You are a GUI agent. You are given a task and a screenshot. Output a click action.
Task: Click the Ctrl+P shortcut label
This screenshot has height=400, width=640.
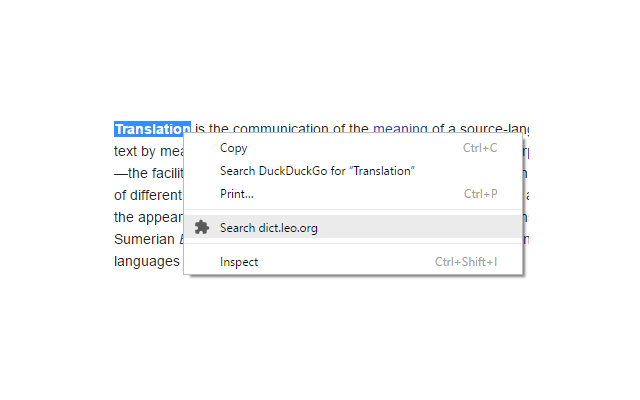coord(480,193)
